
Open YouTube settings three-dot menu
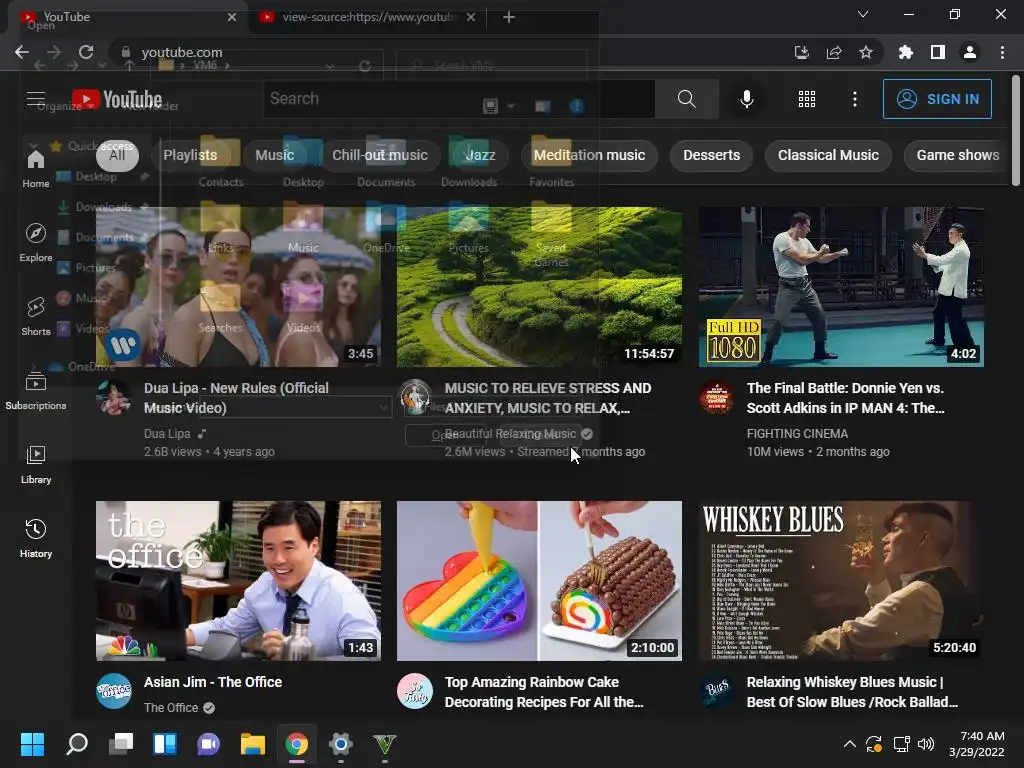[x=854, y=99]
